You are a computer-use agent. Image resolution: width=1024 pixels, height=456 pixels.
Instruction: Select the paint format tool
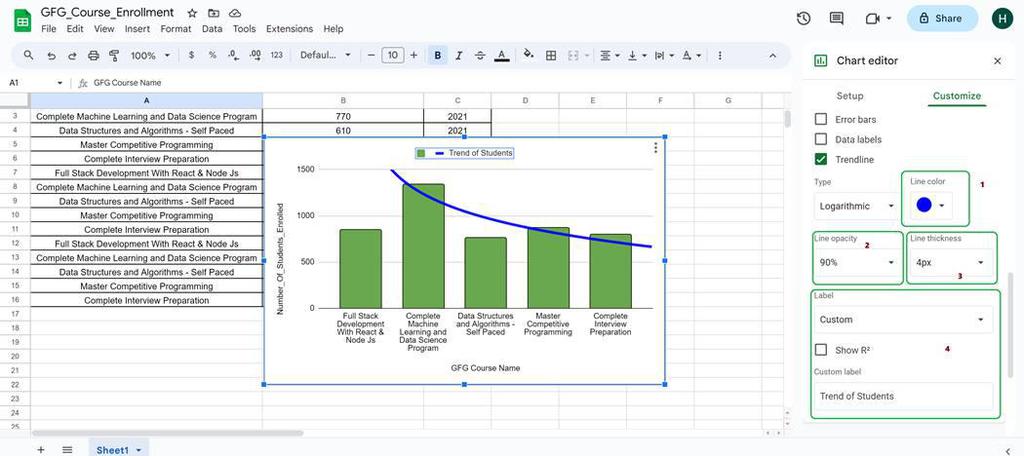114,56
